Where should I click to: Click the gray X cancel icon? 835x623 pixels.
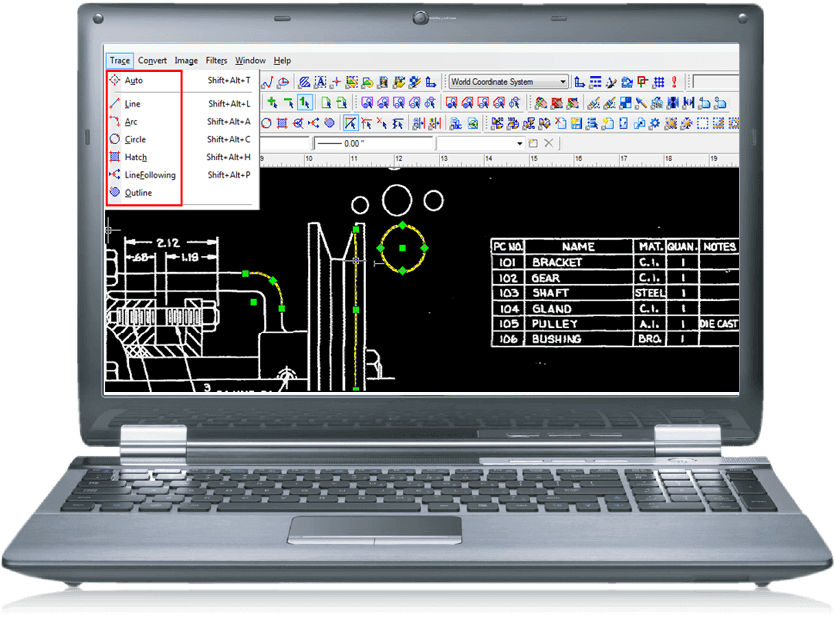(548, 144)
